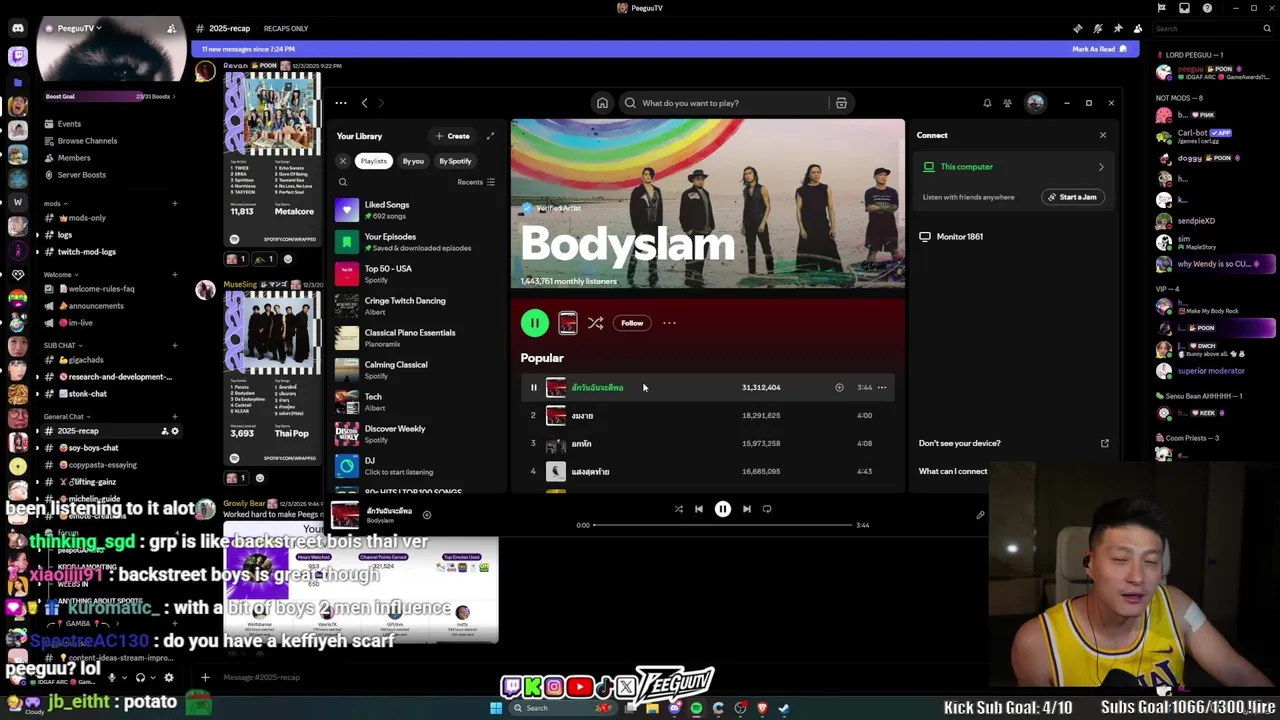Select the Playlists filter chip

pyautogui.click(x=373, y=161)
